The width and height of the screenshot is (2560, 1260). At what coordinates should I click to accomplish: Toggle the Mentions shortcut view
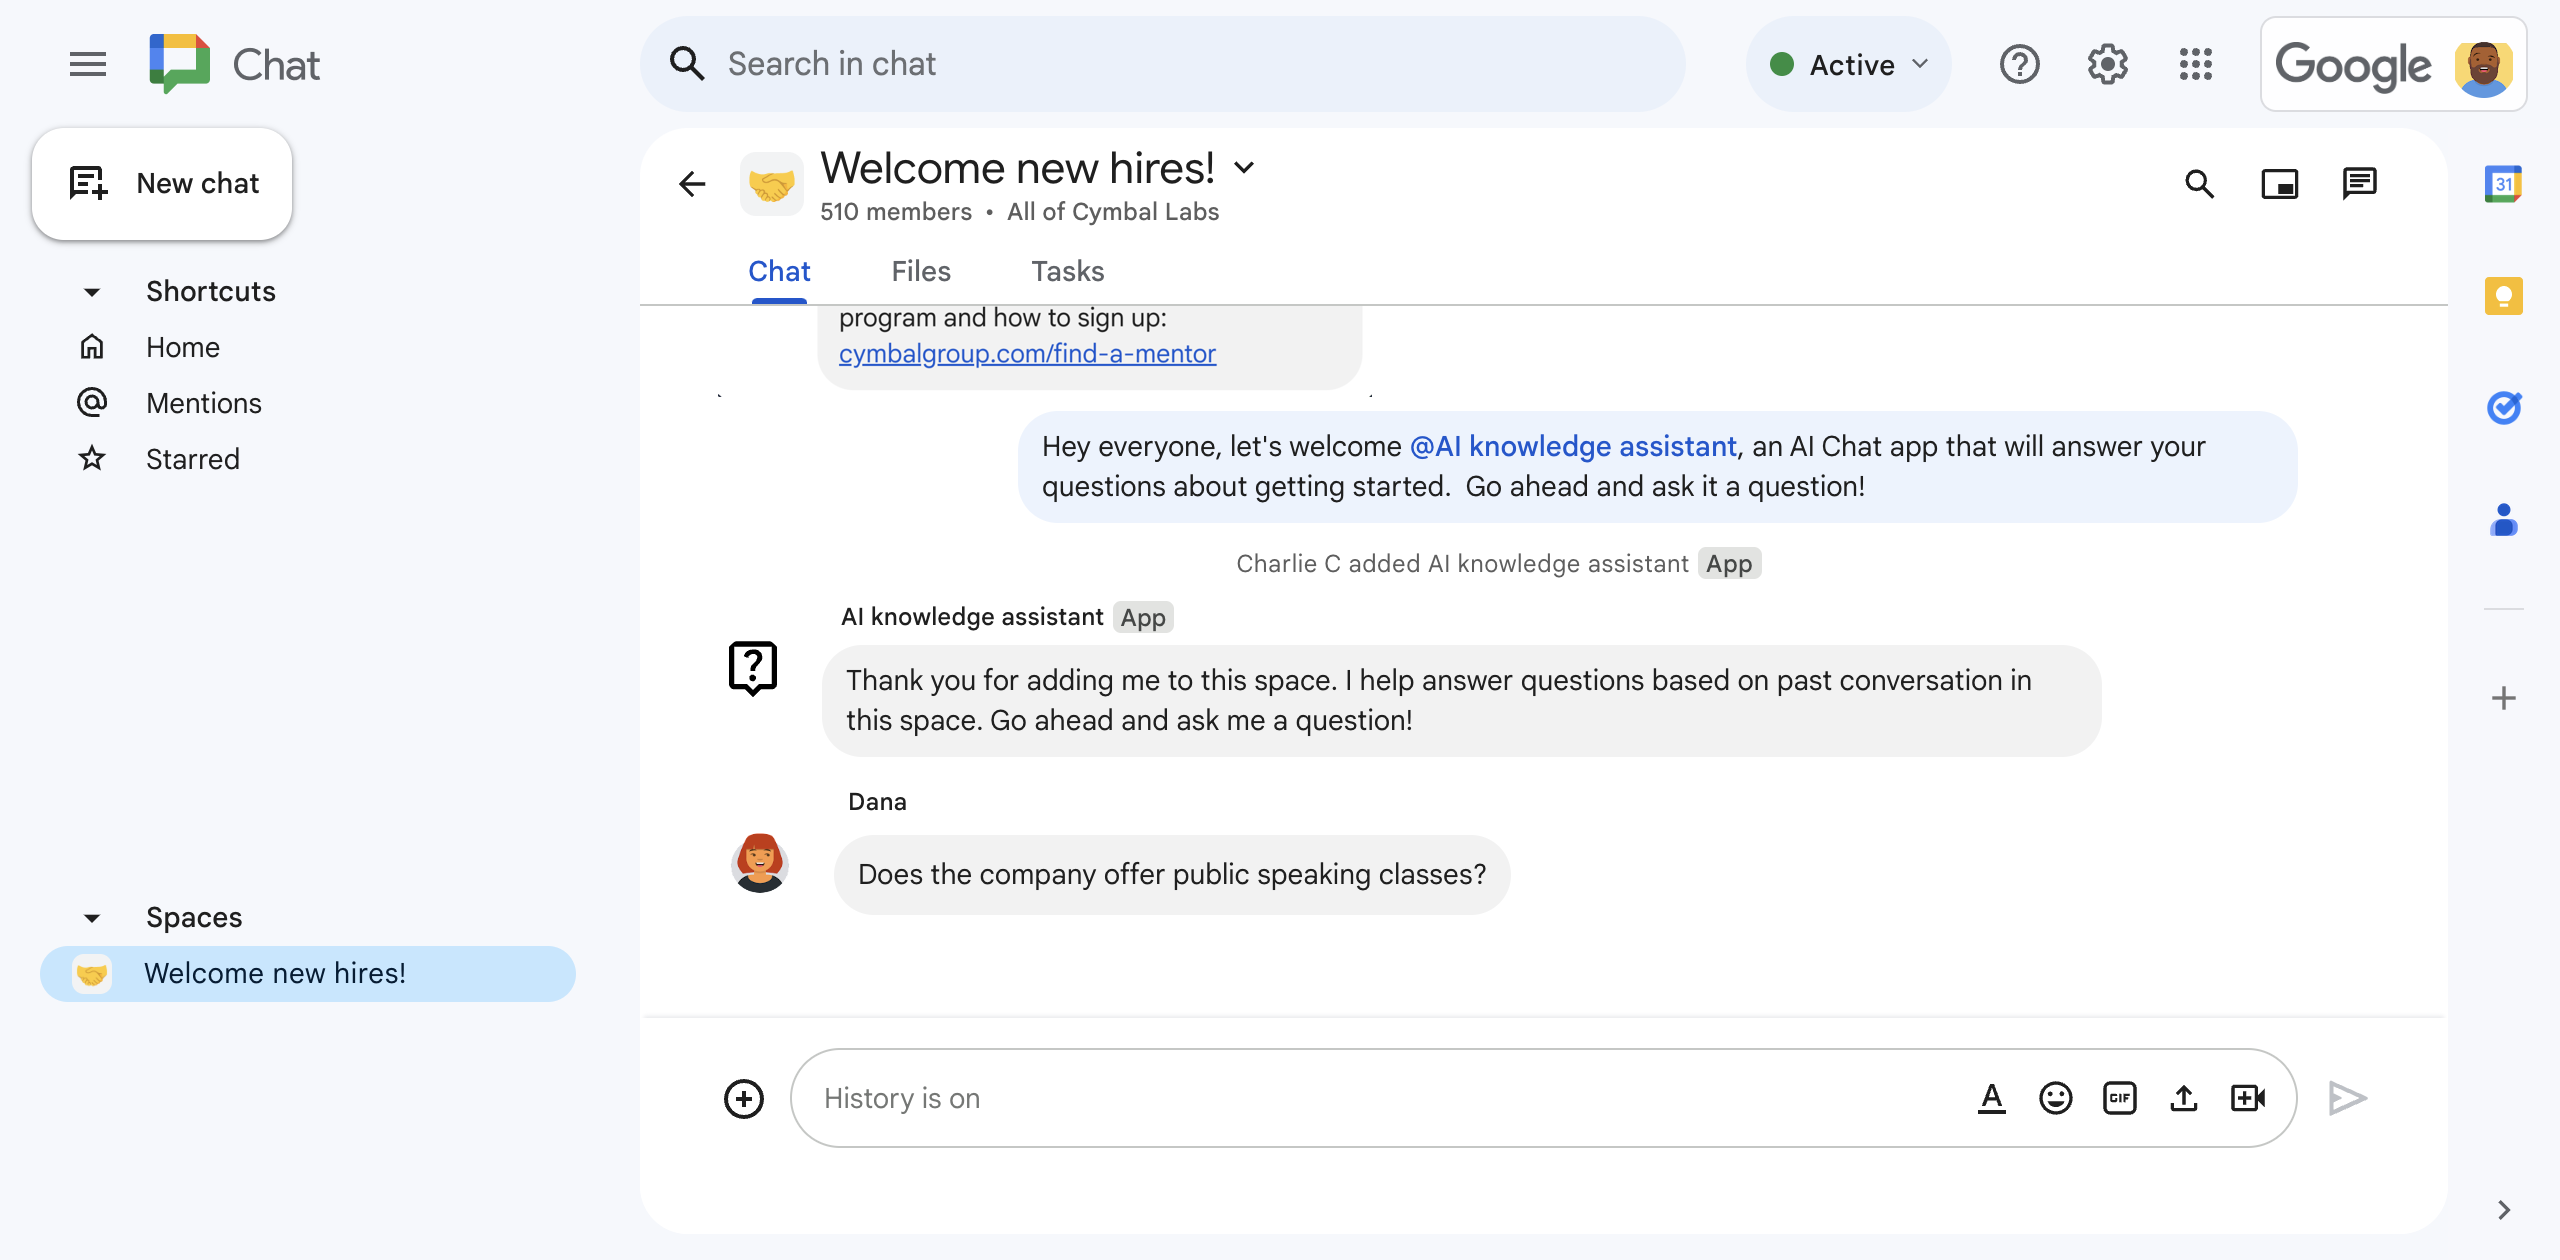(202, 402)
